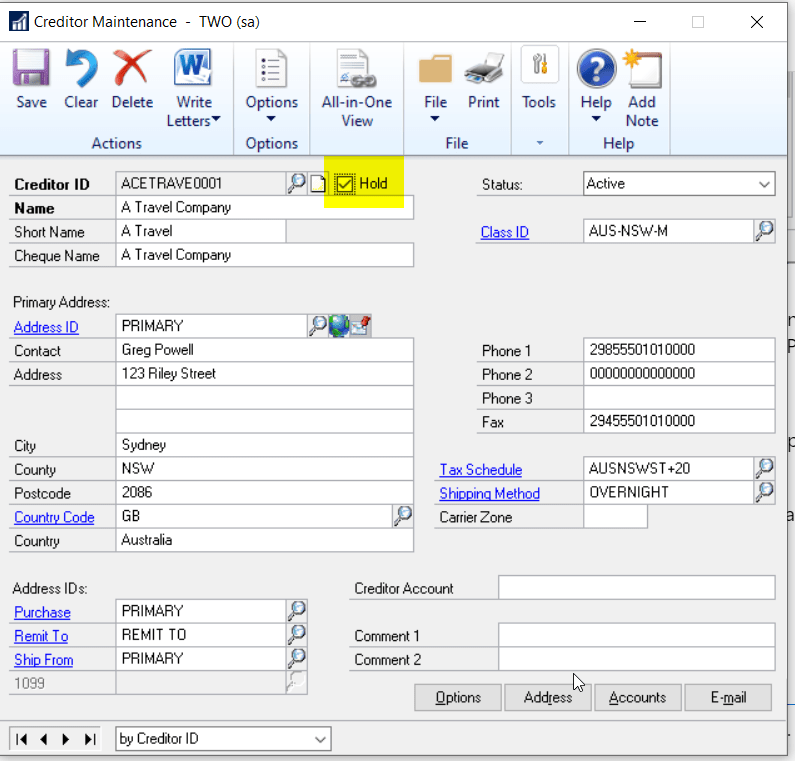The image size is (795, 761).
Task: Click the Print printer icon
Action: click(x=484, y=72)
